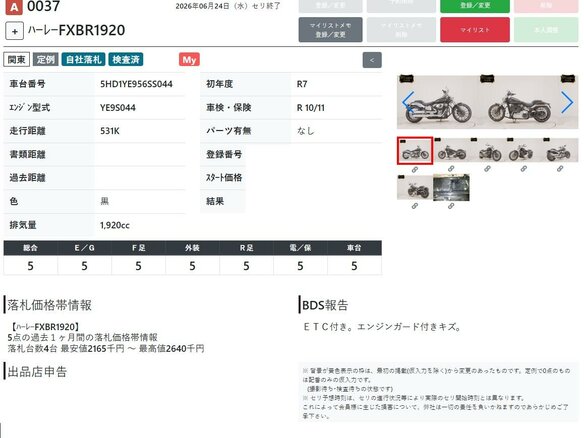Show next photo with right blue arrow
The image size is (584, 438).
coord(567,102)
